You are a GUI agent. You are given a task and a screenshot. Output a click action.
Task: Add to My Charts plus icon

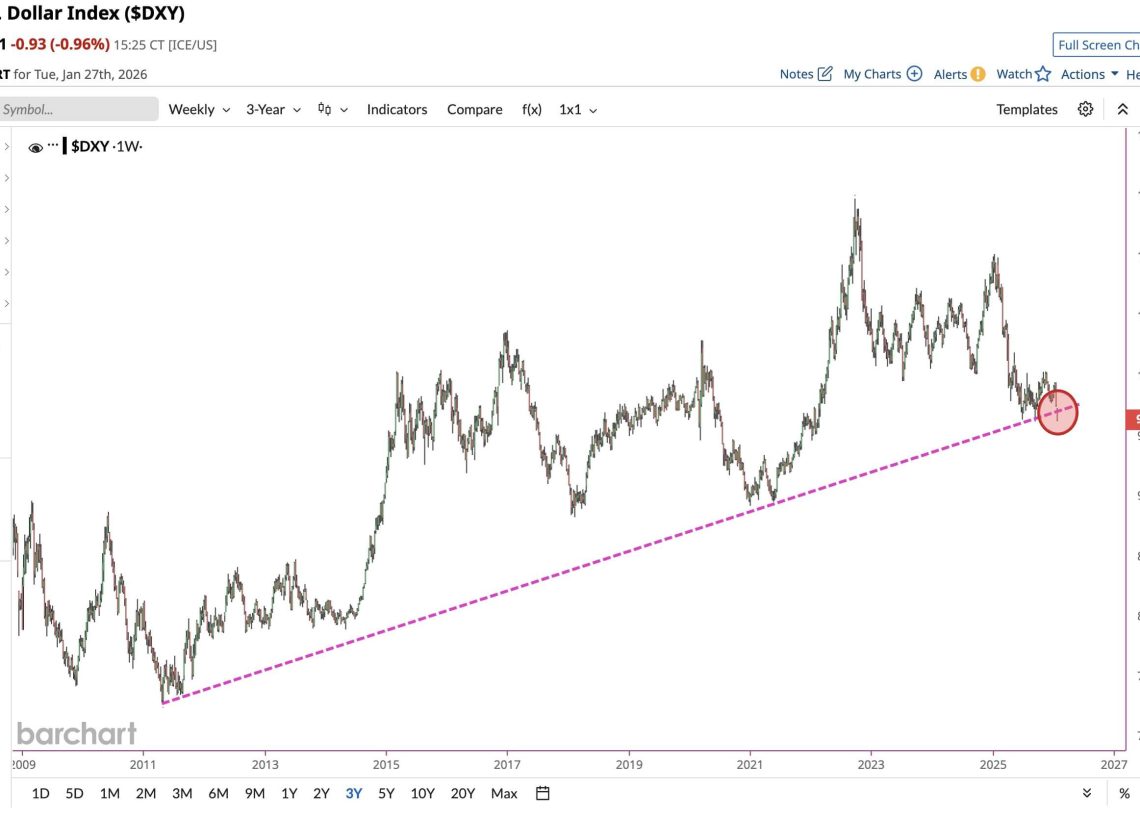(914, 74)
